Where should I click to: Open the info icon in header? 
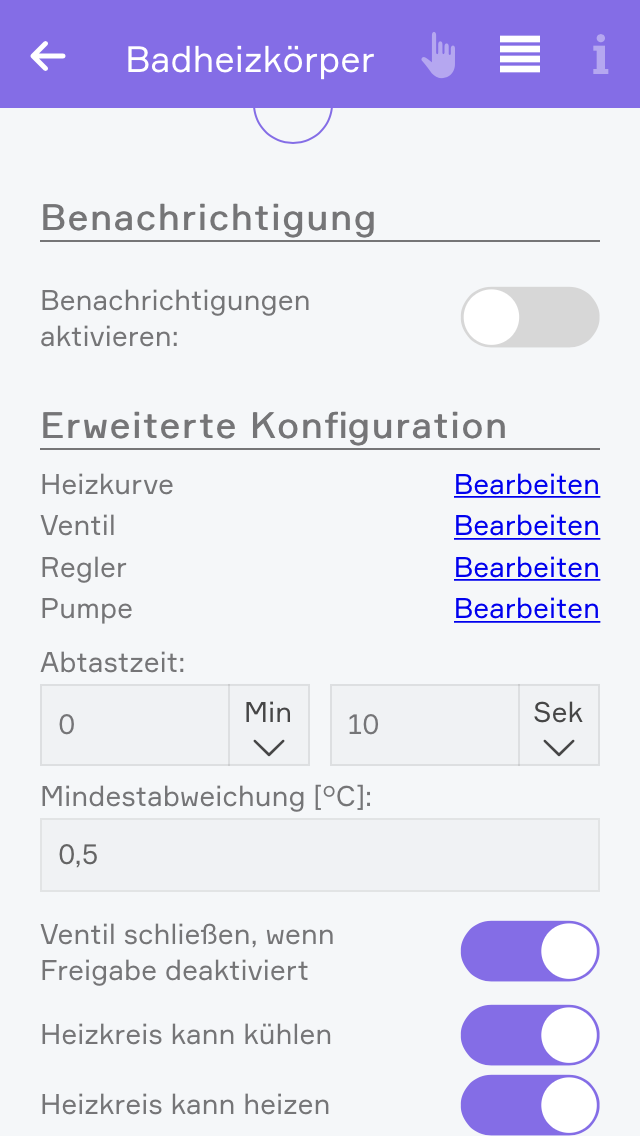tap(599, 56)
